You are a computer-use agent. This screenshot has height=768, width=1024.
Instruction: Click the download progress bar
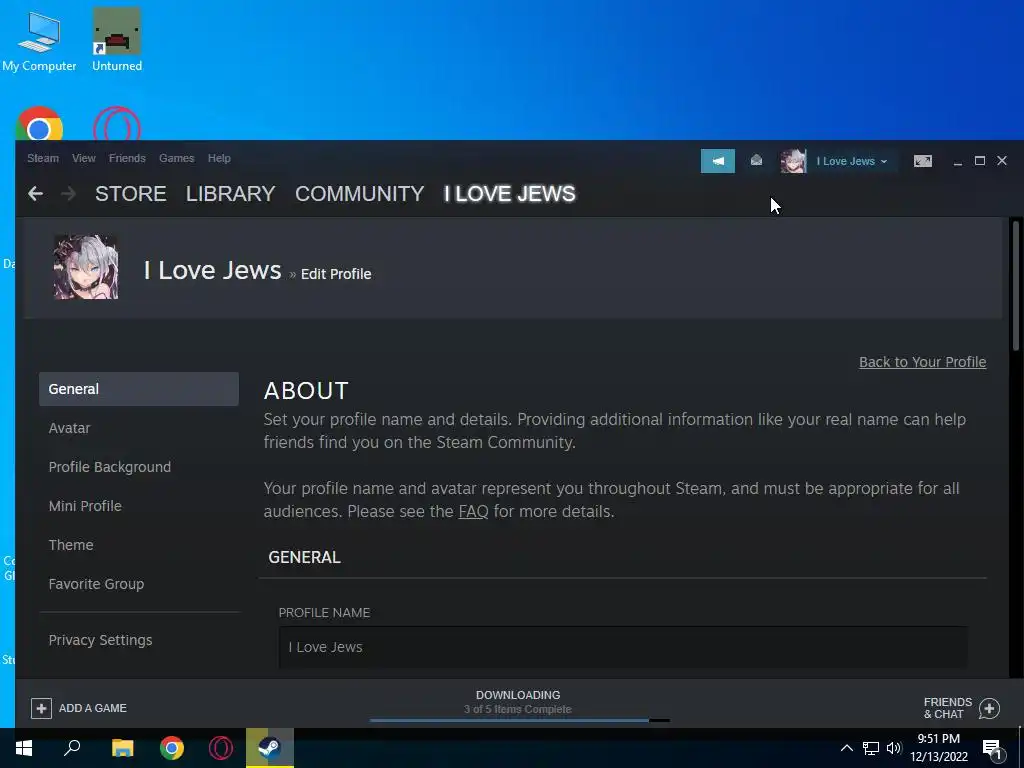pyautogui.click(x=520, y=720)
